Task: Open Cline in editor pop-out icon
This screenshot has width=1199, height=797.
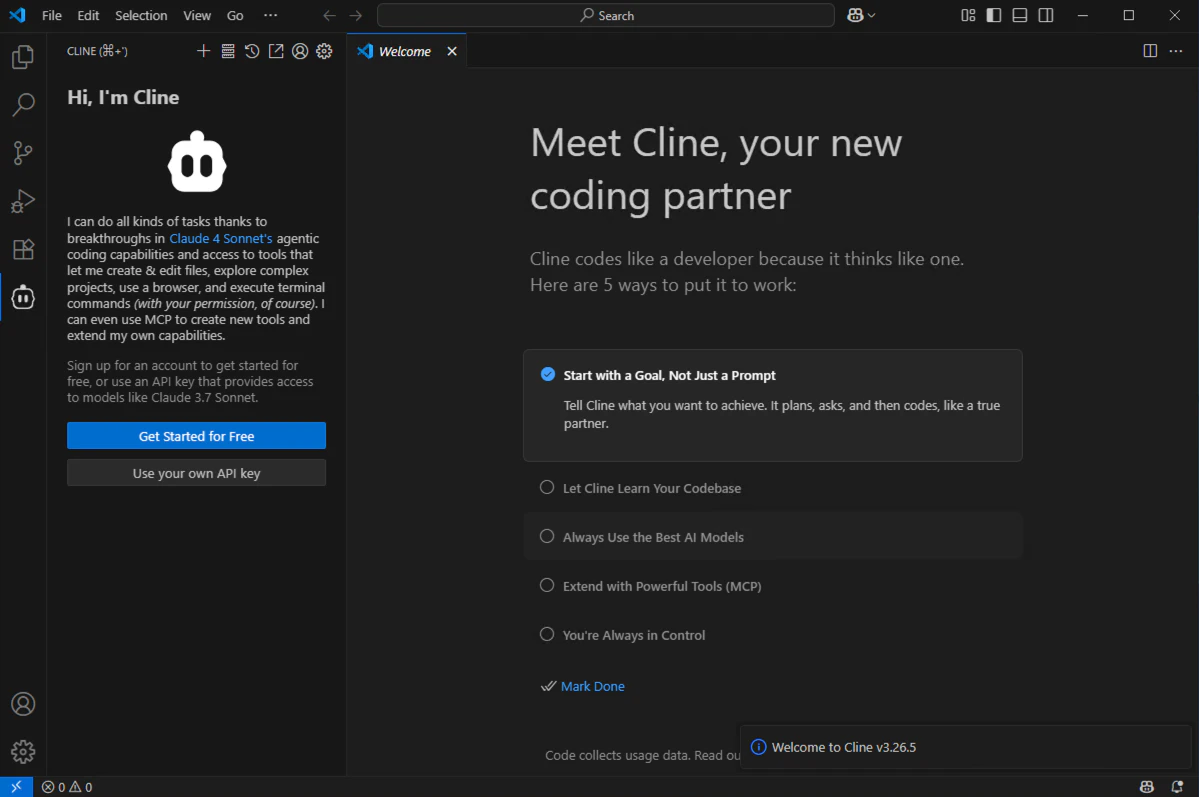Action: 276,50
